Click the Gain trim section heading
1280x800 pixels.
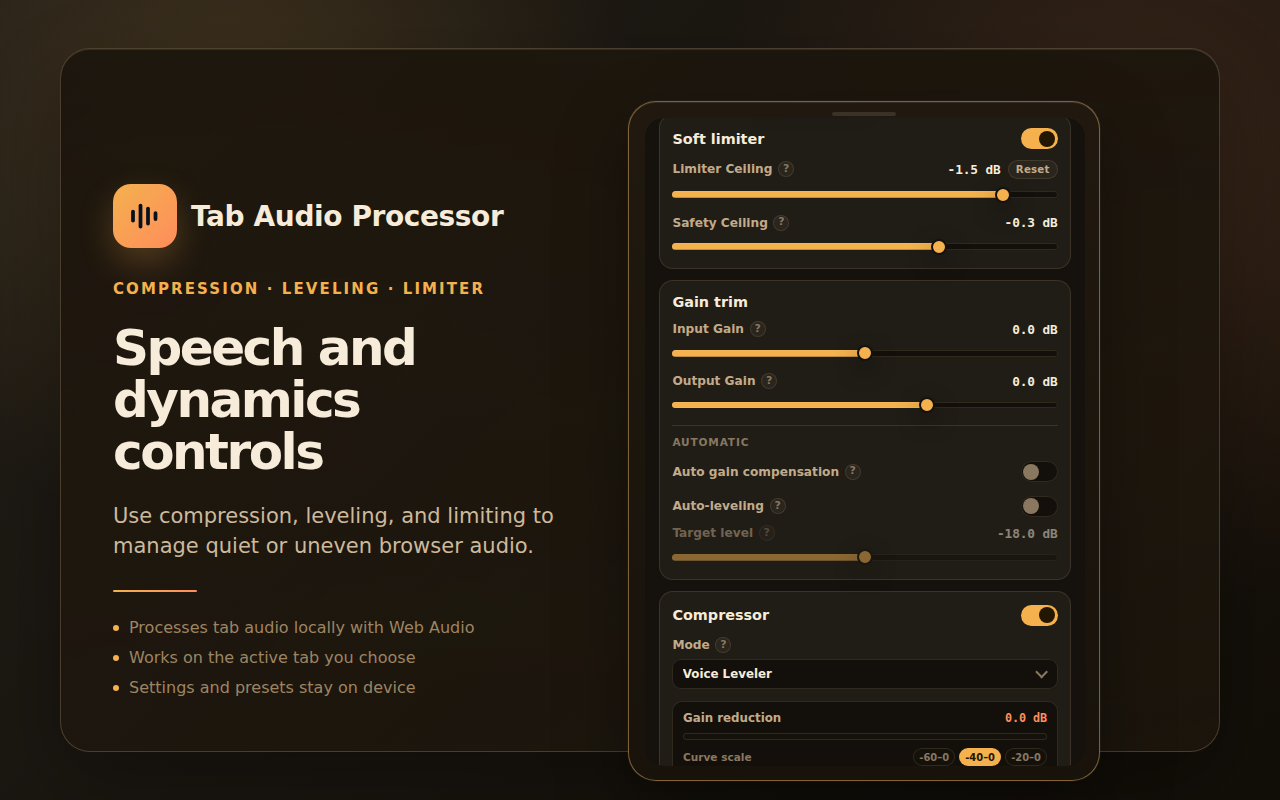coord(710,302)
